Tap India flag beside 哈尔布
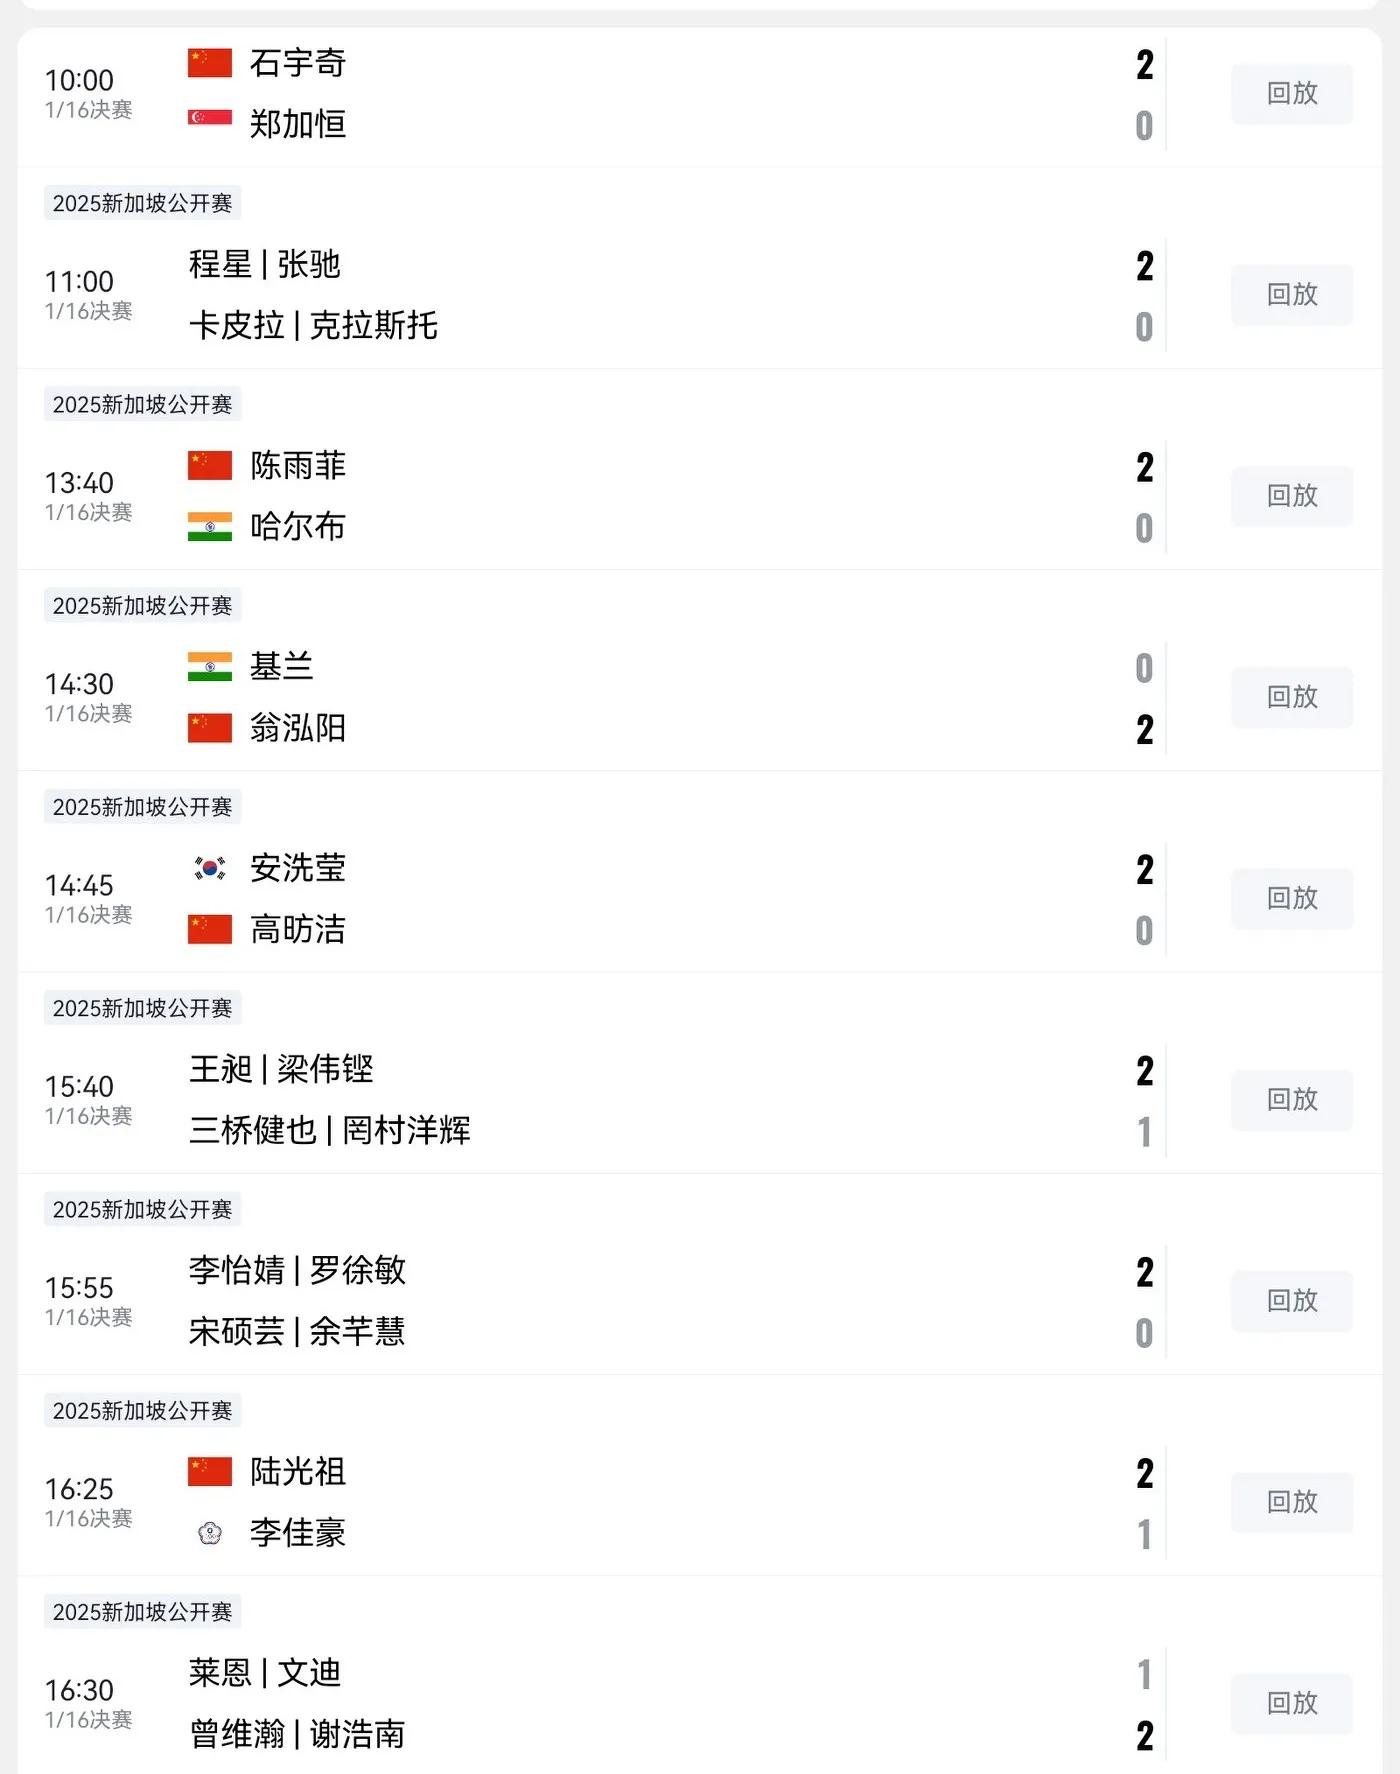Viewport: 1400px width, 1774px height. coord(210,526)
